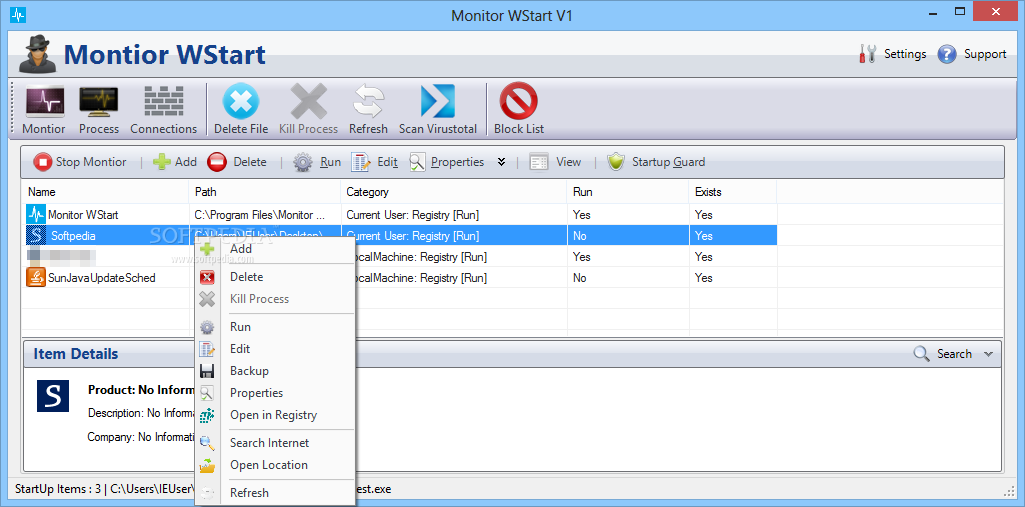Image resolution: width=1025 pixels, height=507 pixels.
Task: Sort by the Run column header
Action: pos(628,192)
